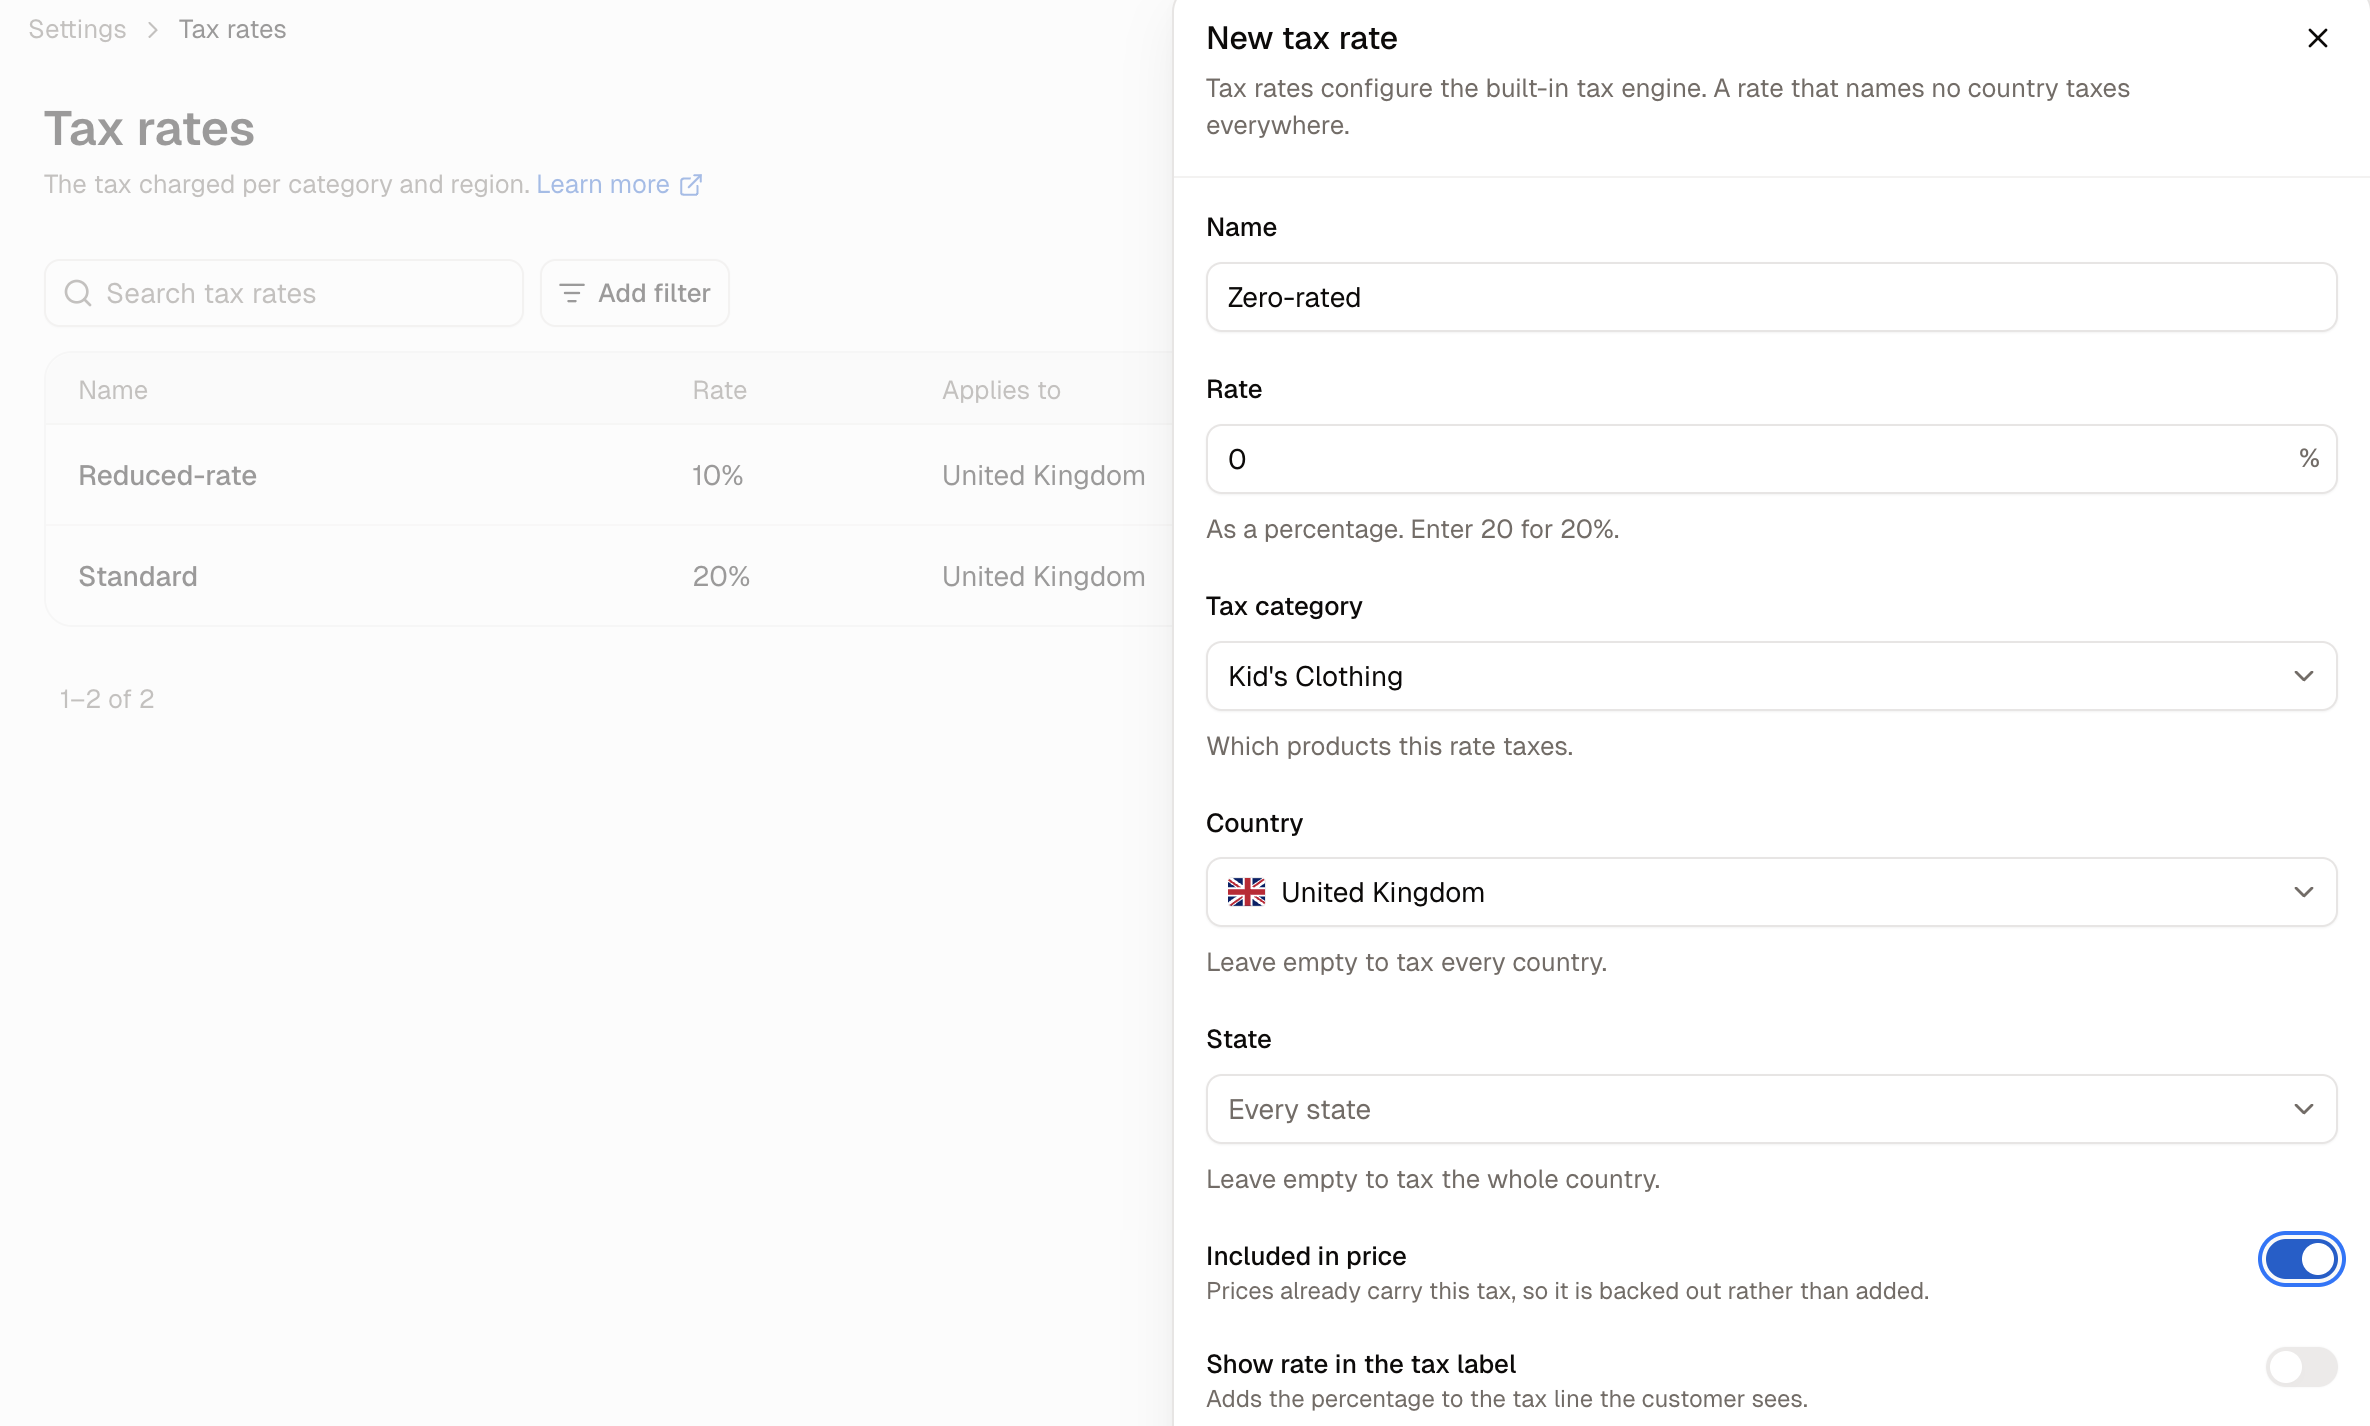Open the Reduced-rate row
Screen dimensions: 2370x1426
609,475
